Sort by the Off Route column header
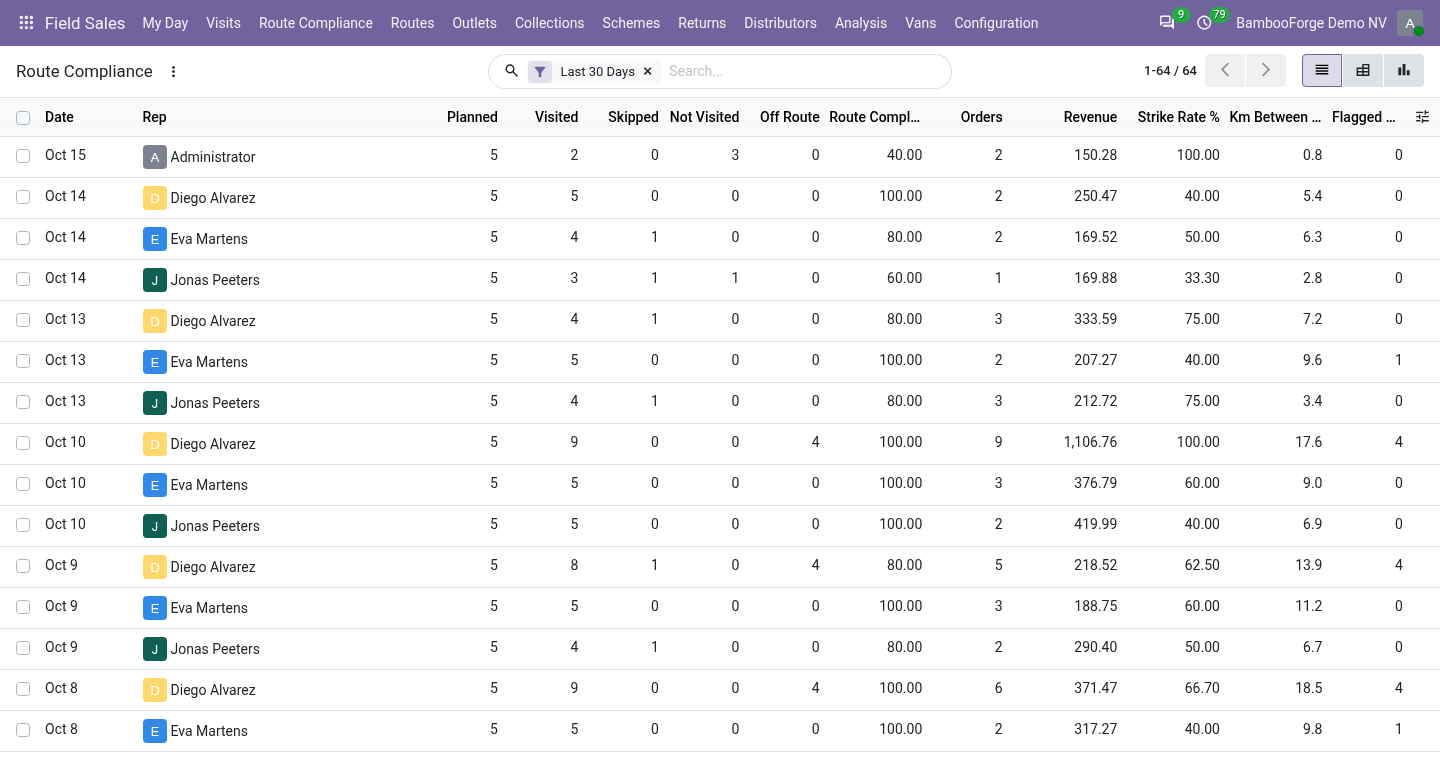Image resolution: width=1440 pixels, height=760 pixels. 789,117
